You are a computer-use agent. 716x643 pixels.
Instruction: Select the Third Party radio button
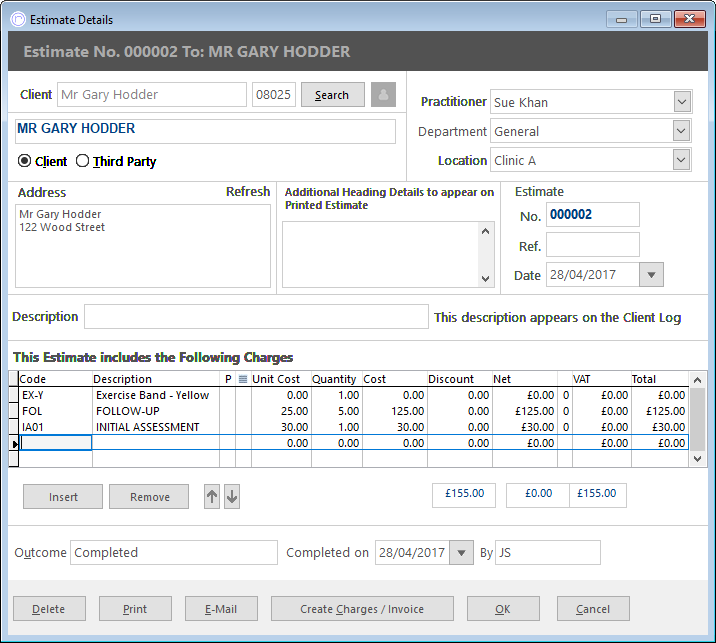(x=82, y=161)
